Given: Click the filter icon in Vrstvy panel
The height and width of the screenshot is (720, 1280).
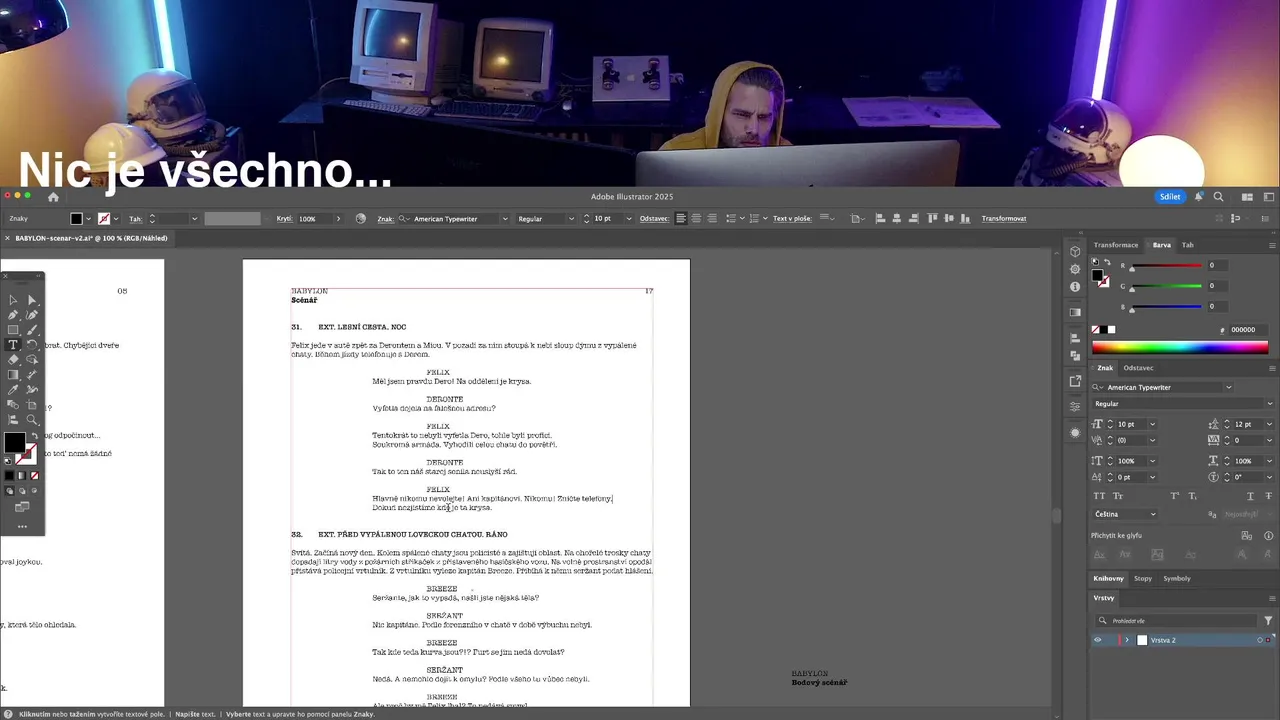Looking at the screenshot, I should coord(1268,621).
